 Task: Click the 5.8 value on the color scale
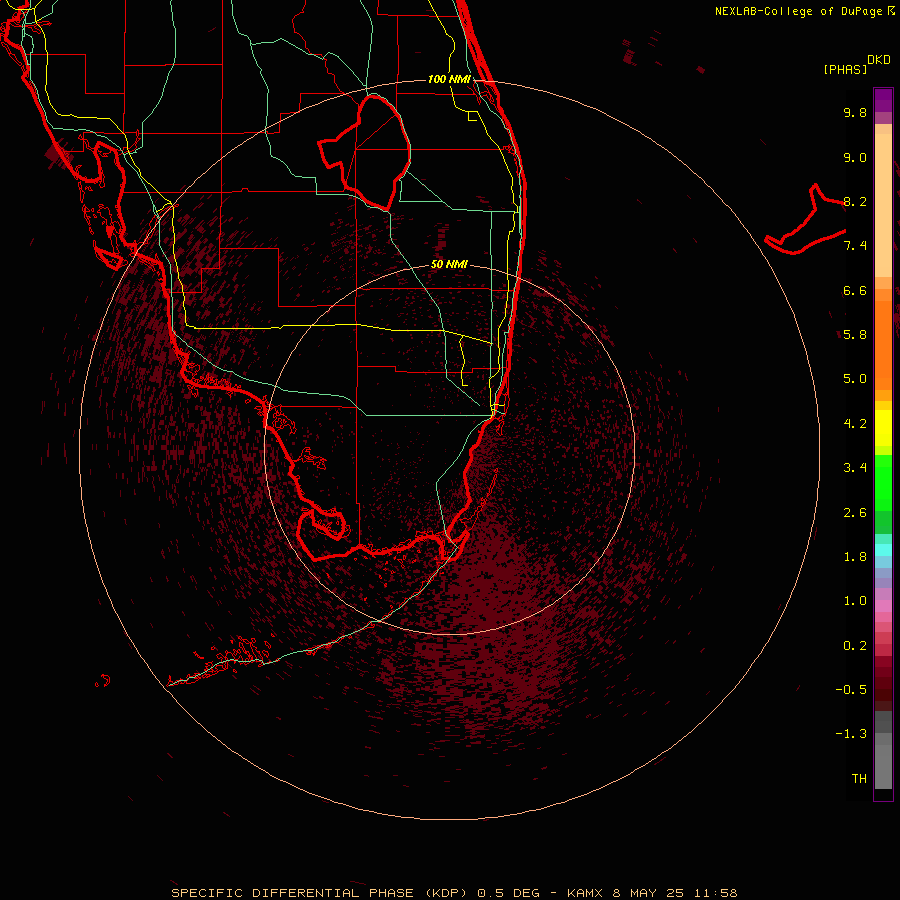pyautogui.click(x=855, y=335)
